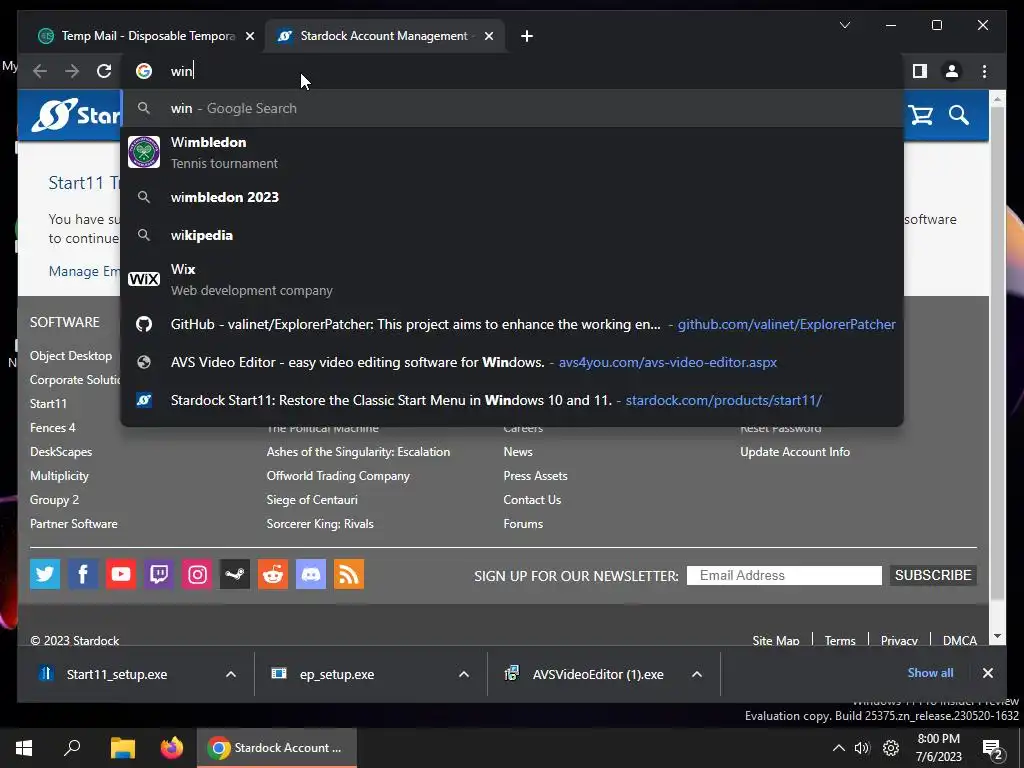The height and width of the screenshot is (768, 1024).
Task: Open the Fences 4 link
Action: click(52, 428)
